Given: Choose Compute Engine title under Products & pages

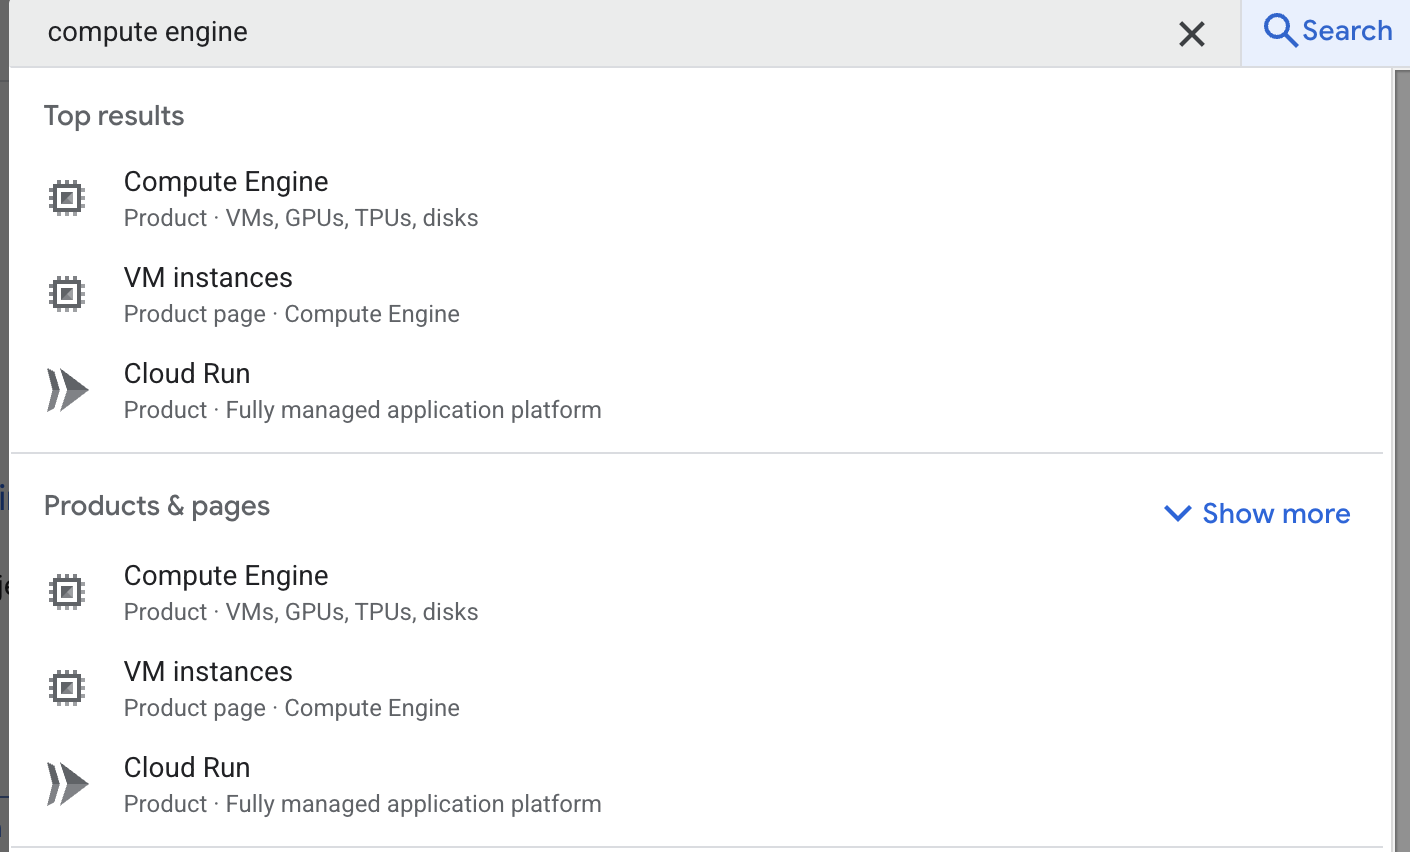Looking at the screenshot, I should (x=226, y=576).
